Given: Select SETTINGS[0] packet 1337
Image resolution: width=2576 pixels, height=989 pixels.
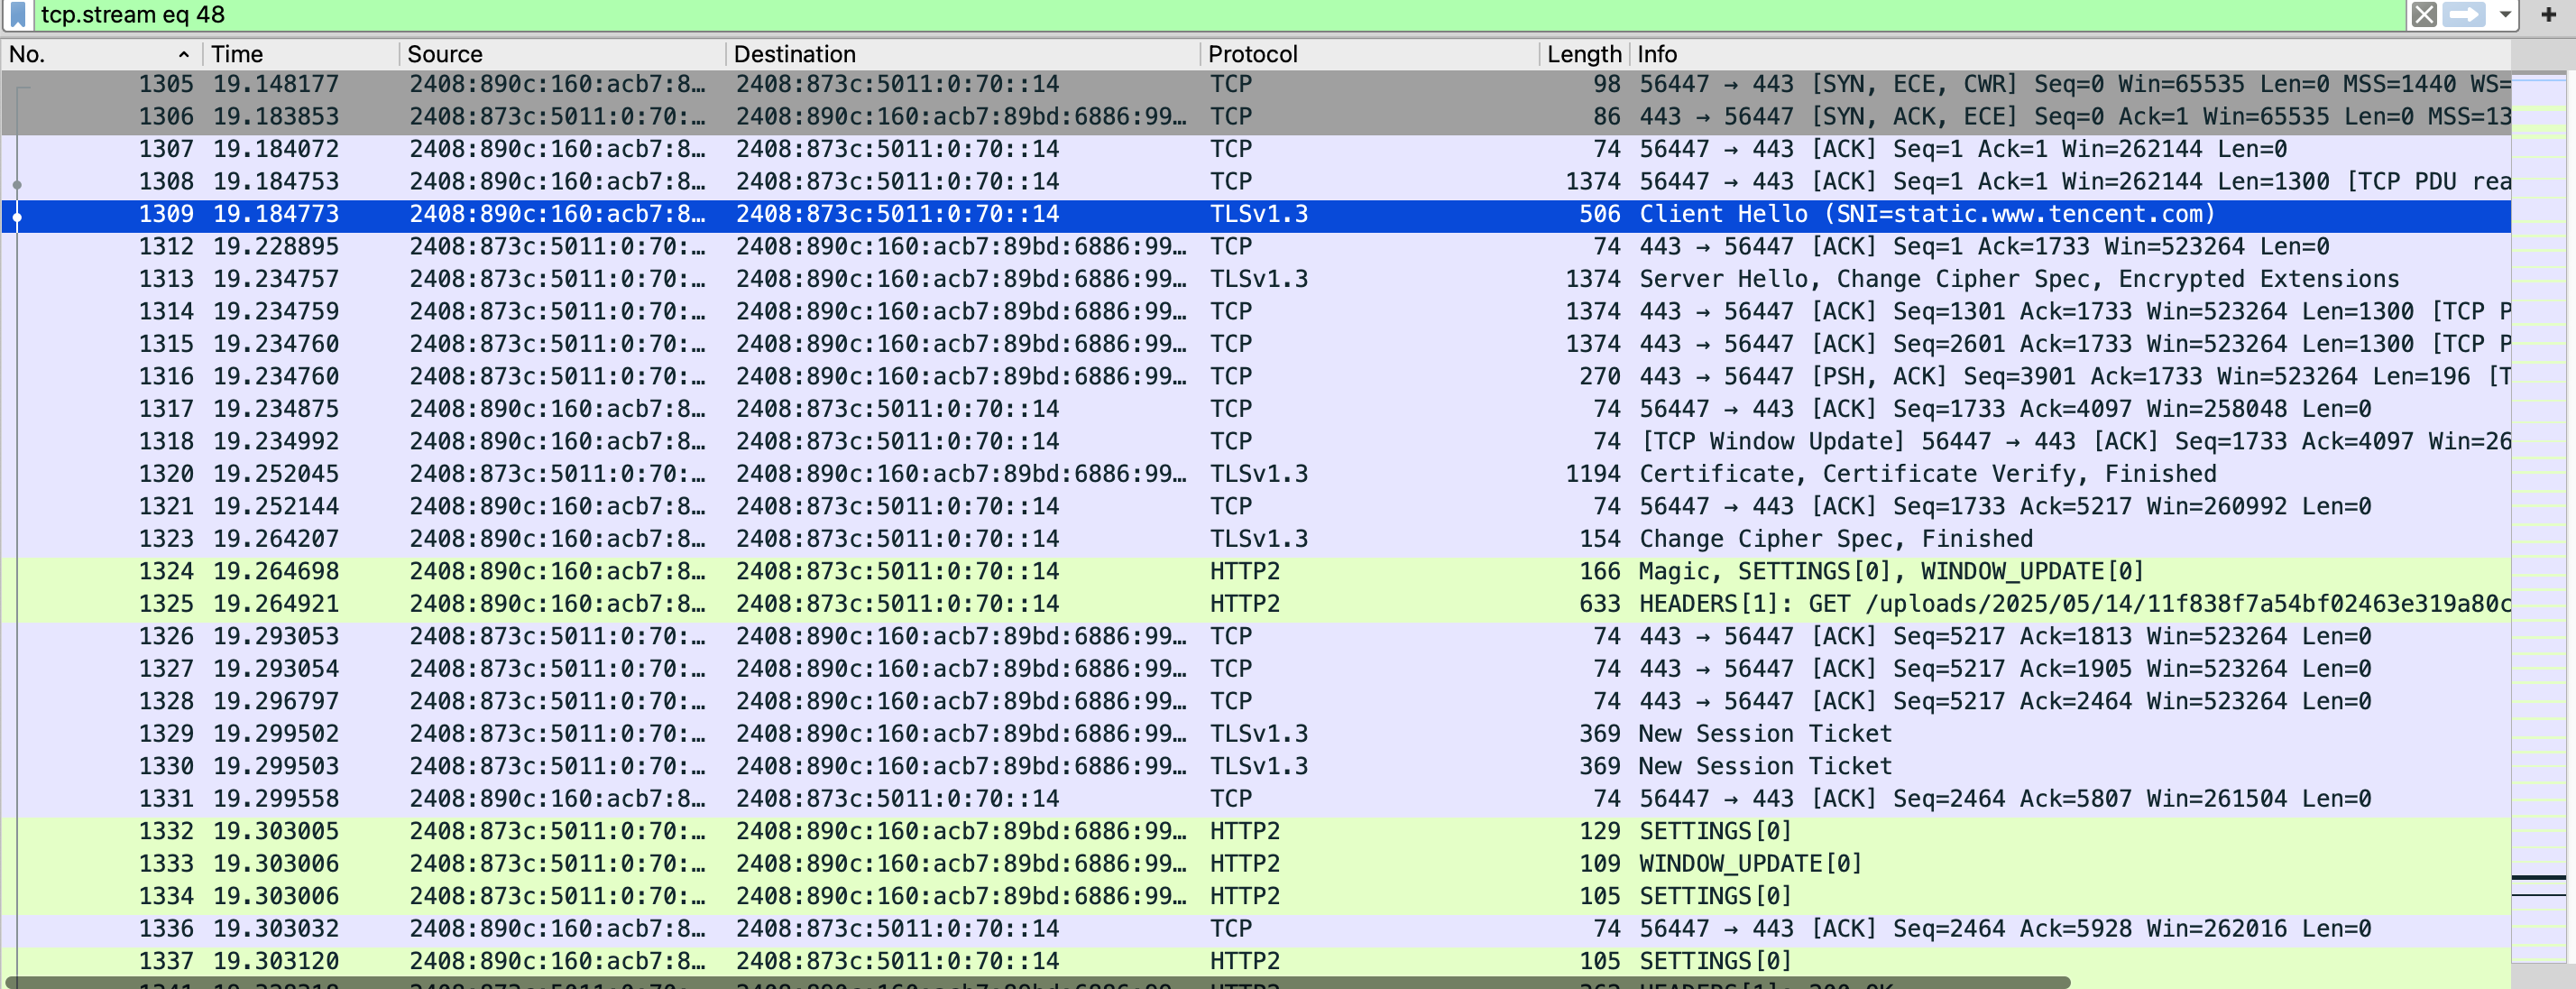Looking at the screenshot, I should click(1256, 963).
